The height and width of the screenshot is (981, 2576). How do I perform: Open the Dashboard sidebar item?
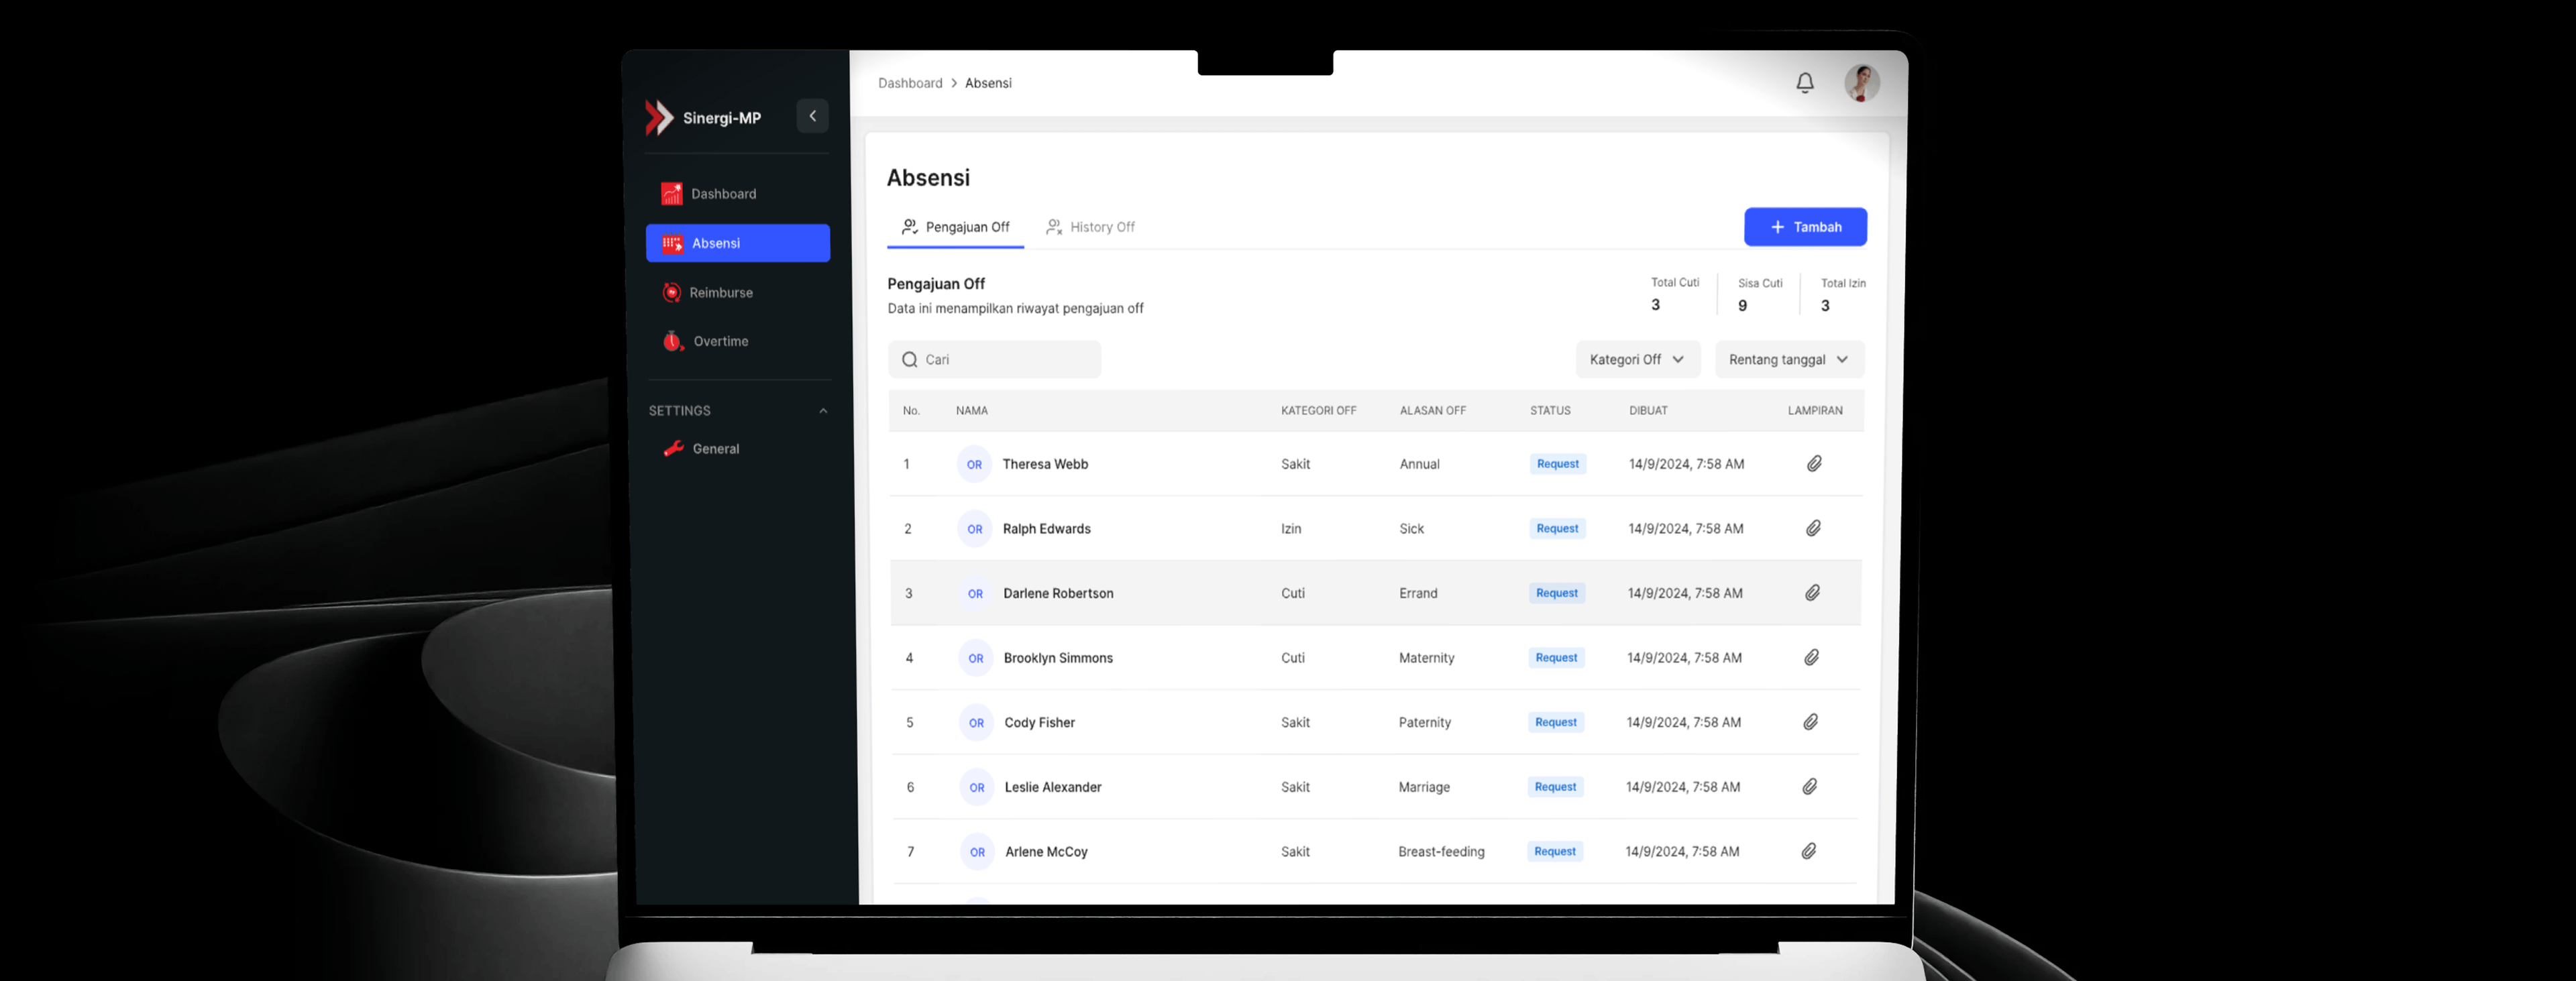pos(722,194)
